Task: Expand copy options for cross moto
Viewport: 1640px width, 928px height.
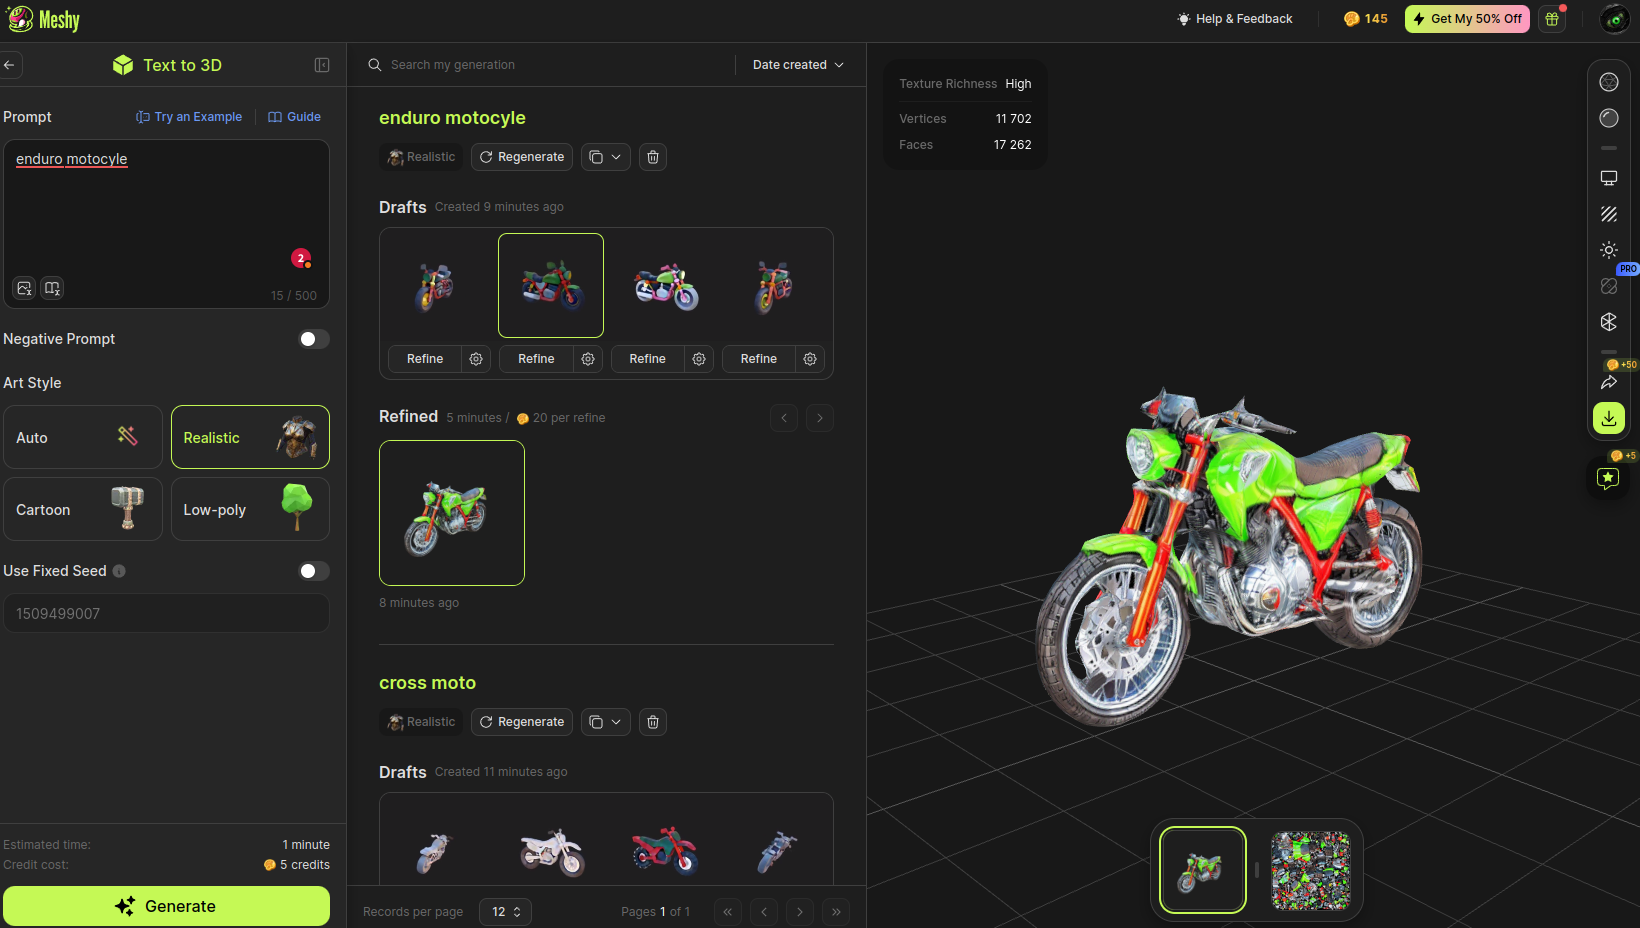Action: click(x=606, y=722)
